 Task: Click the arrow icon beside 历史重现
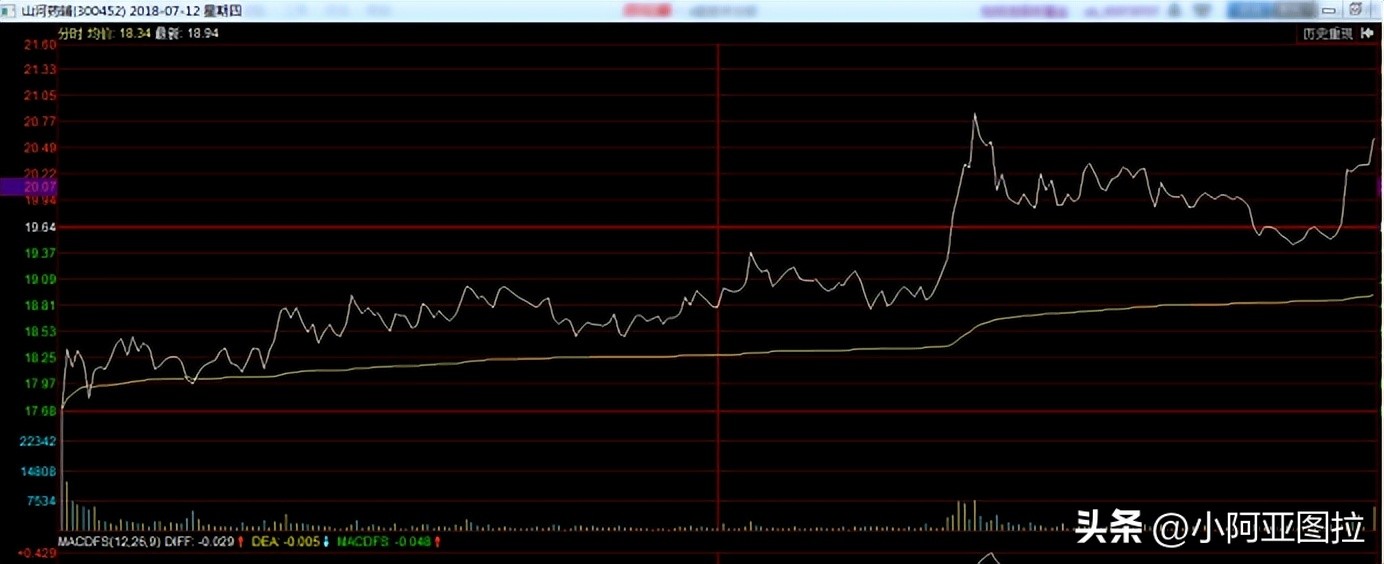click(x=1368, y=33)
